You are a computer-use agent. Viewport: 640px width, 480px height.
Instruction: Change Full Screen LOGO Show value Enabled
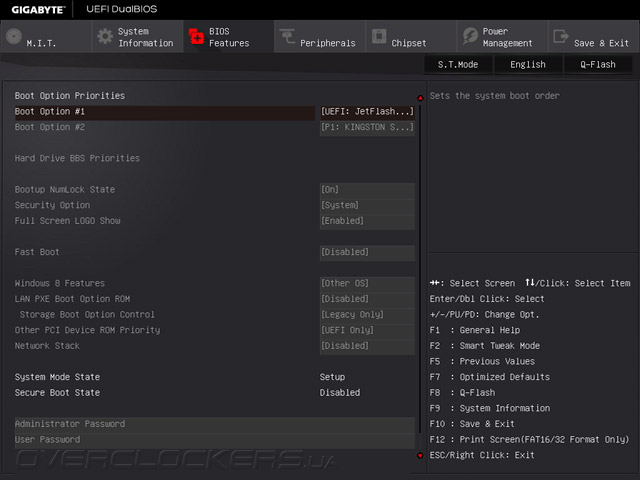point(367,221)
